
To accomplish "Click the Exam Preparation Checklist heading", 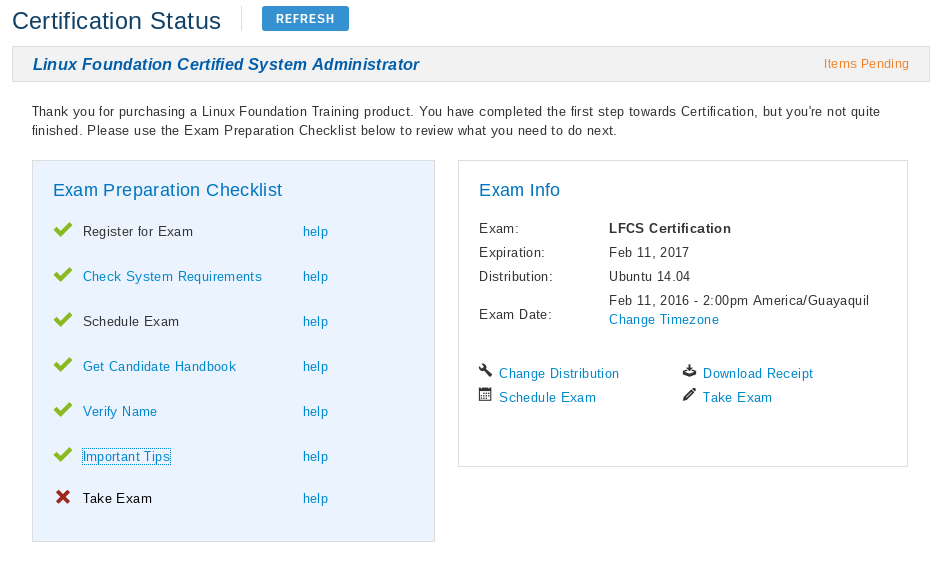I will click(168, 190).
